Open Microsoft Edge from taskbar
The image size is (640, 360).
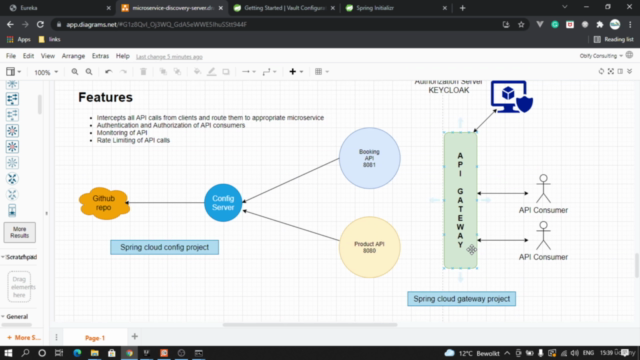point(77,353)
